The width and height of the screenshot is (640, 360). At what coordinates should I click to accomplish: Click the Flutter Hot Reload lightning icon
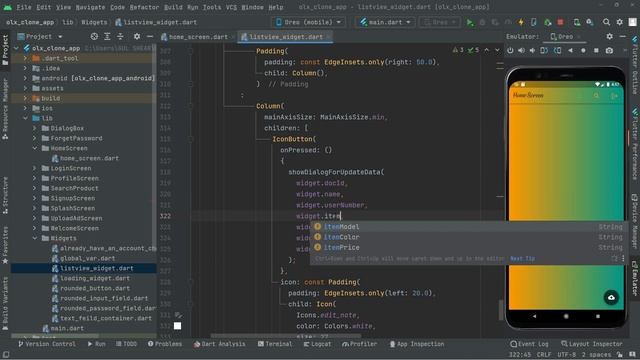click(521, 22)
